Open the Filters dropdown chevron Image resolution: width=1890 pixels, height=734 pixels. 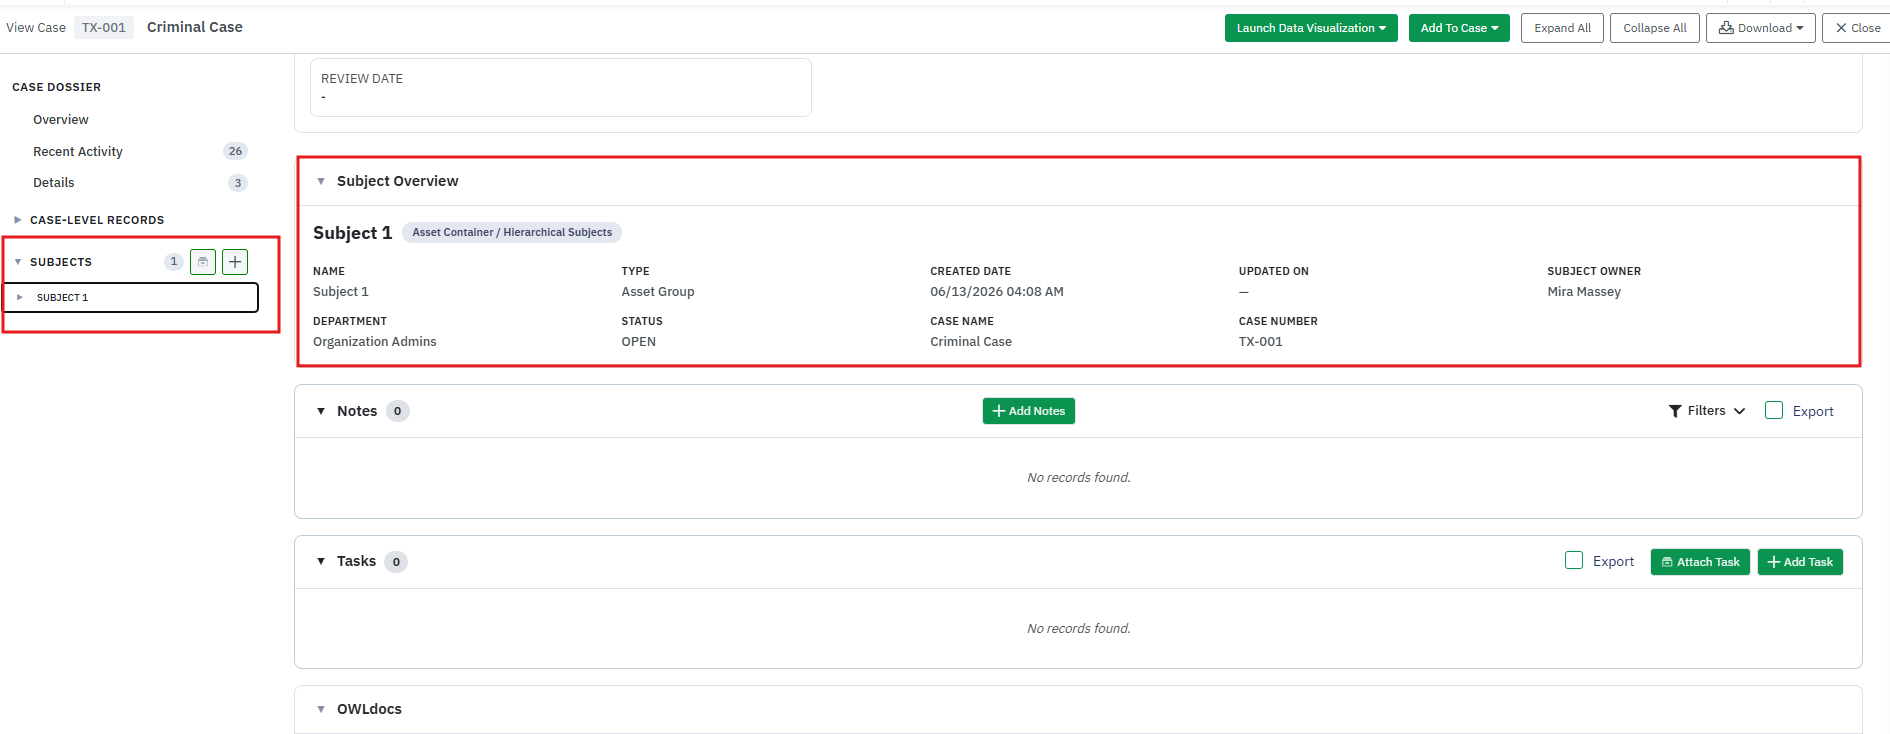[x=1739, y=411]
